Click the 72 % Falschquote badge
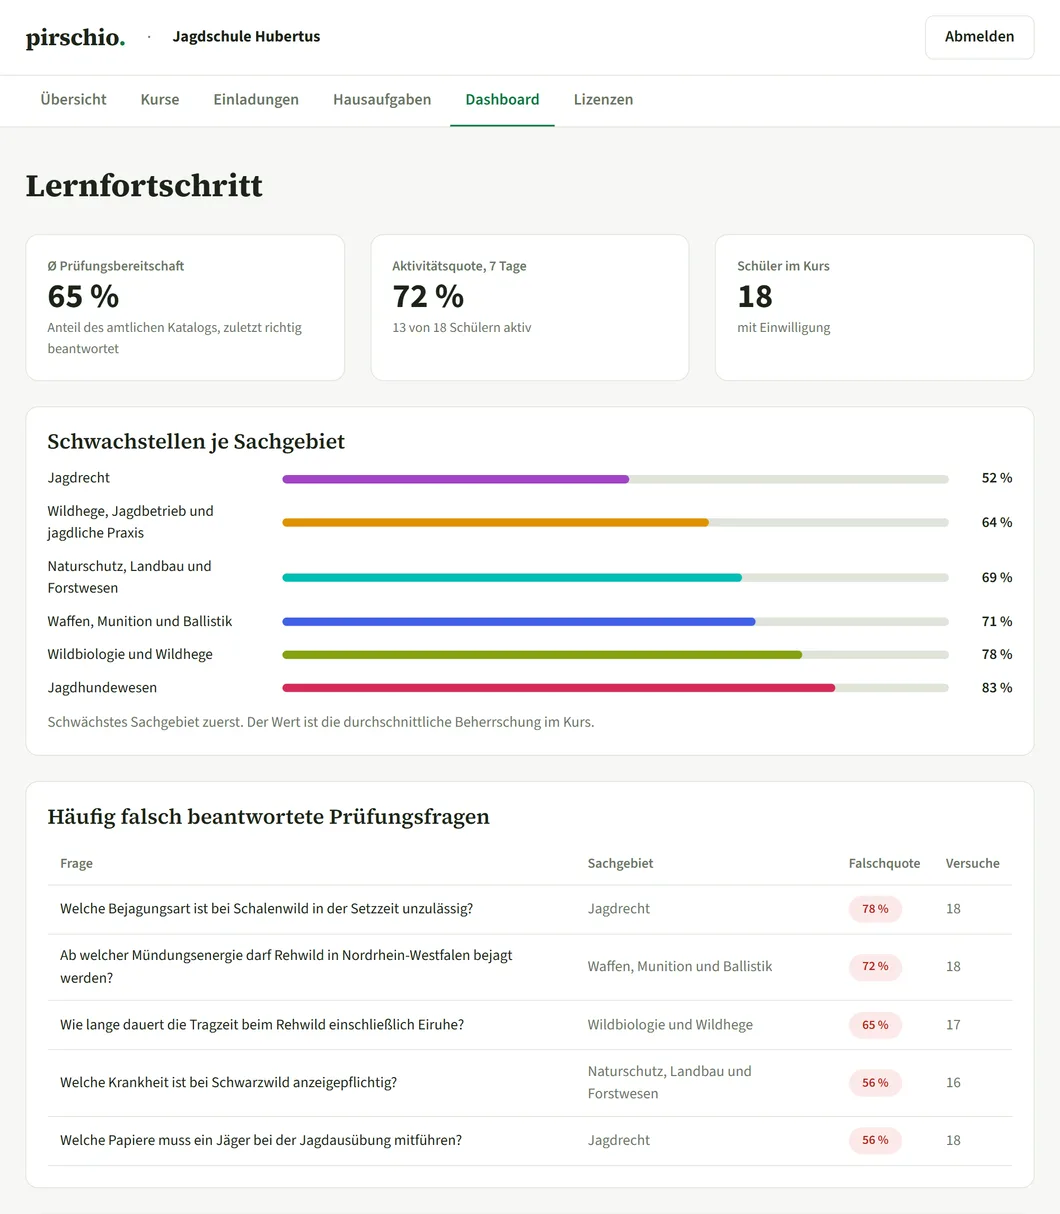The image size is (1060, 1214). pyautogui.click(x=875, y=966)
